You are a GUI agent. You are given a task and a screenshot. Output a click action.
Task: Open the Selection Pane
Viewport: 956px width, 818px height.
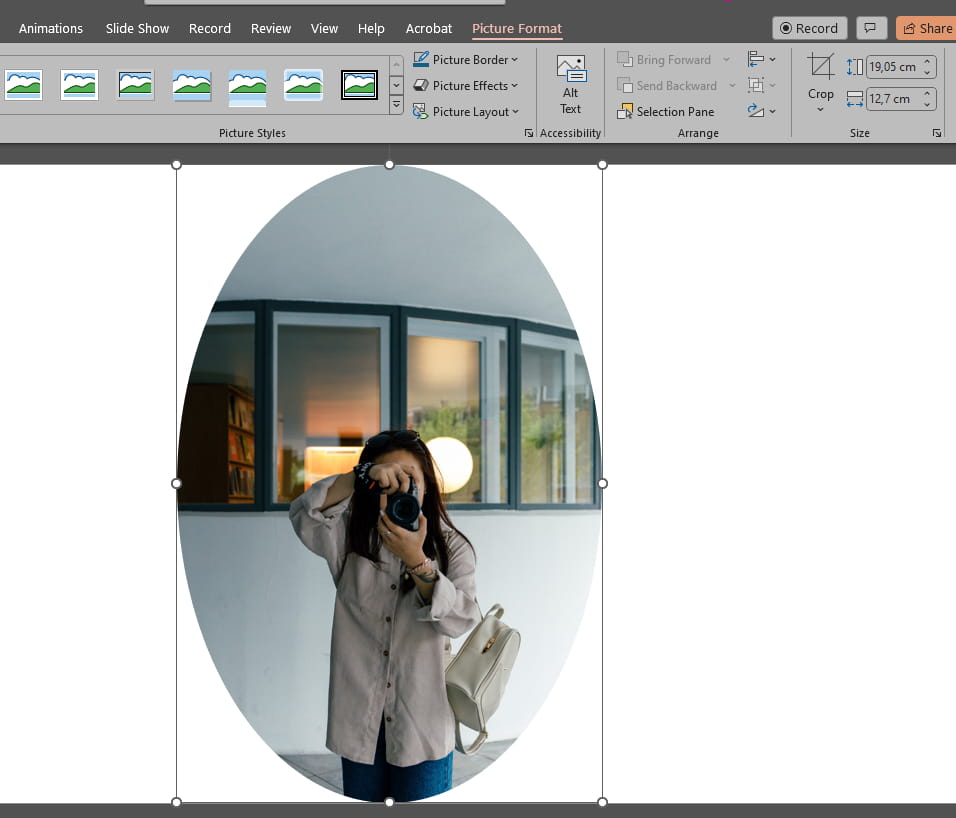click(x=666, y=112)
